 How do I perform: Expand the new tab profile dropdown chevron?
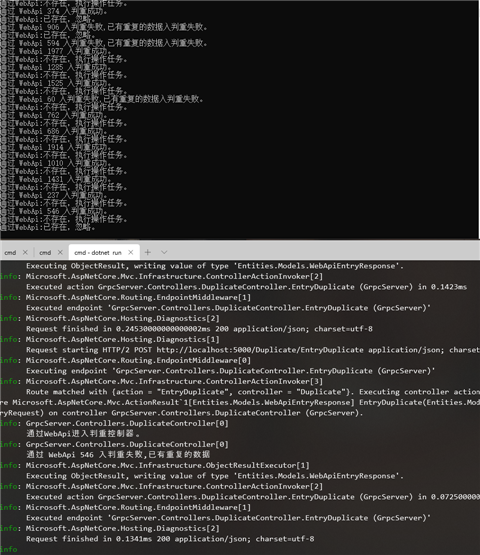[164, 252]
